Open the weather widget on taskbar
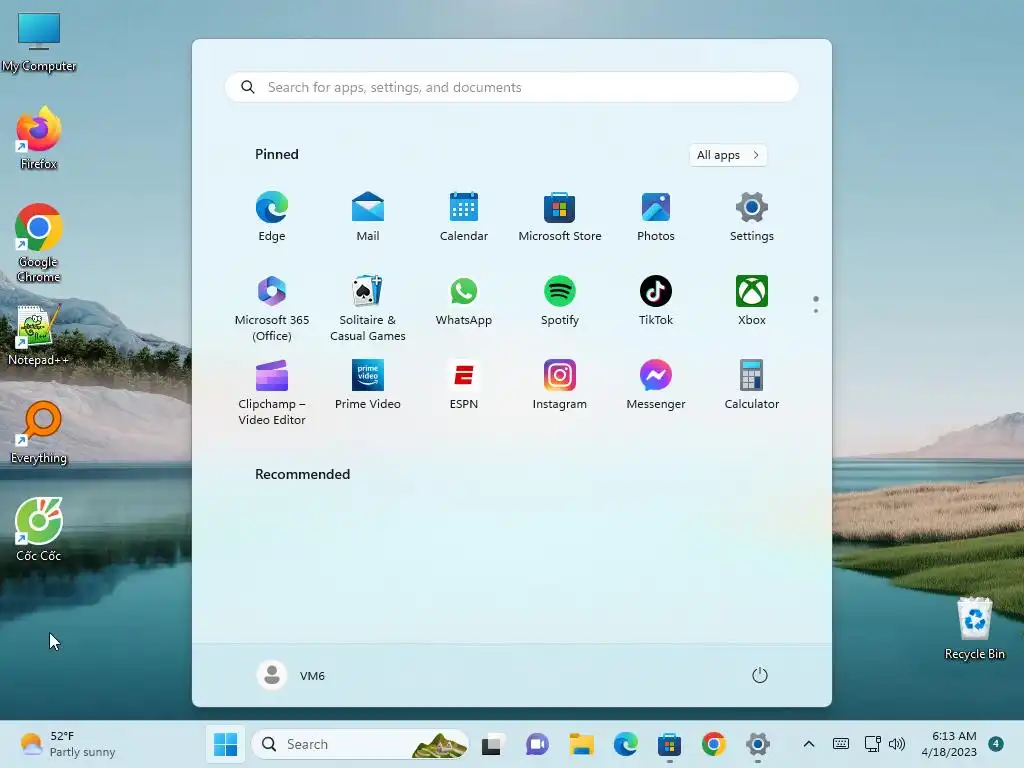Screen dimensions: 1024x768 [67, 744]
